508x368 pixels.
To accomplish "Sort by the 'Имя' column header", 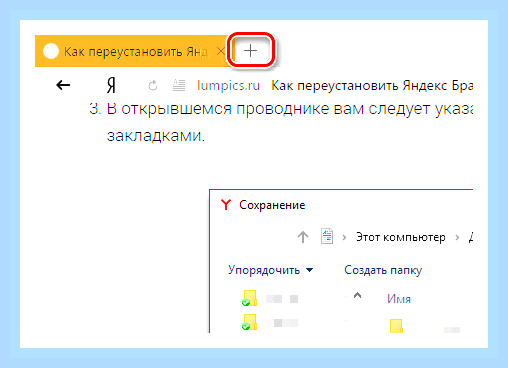I will [399, 299].
